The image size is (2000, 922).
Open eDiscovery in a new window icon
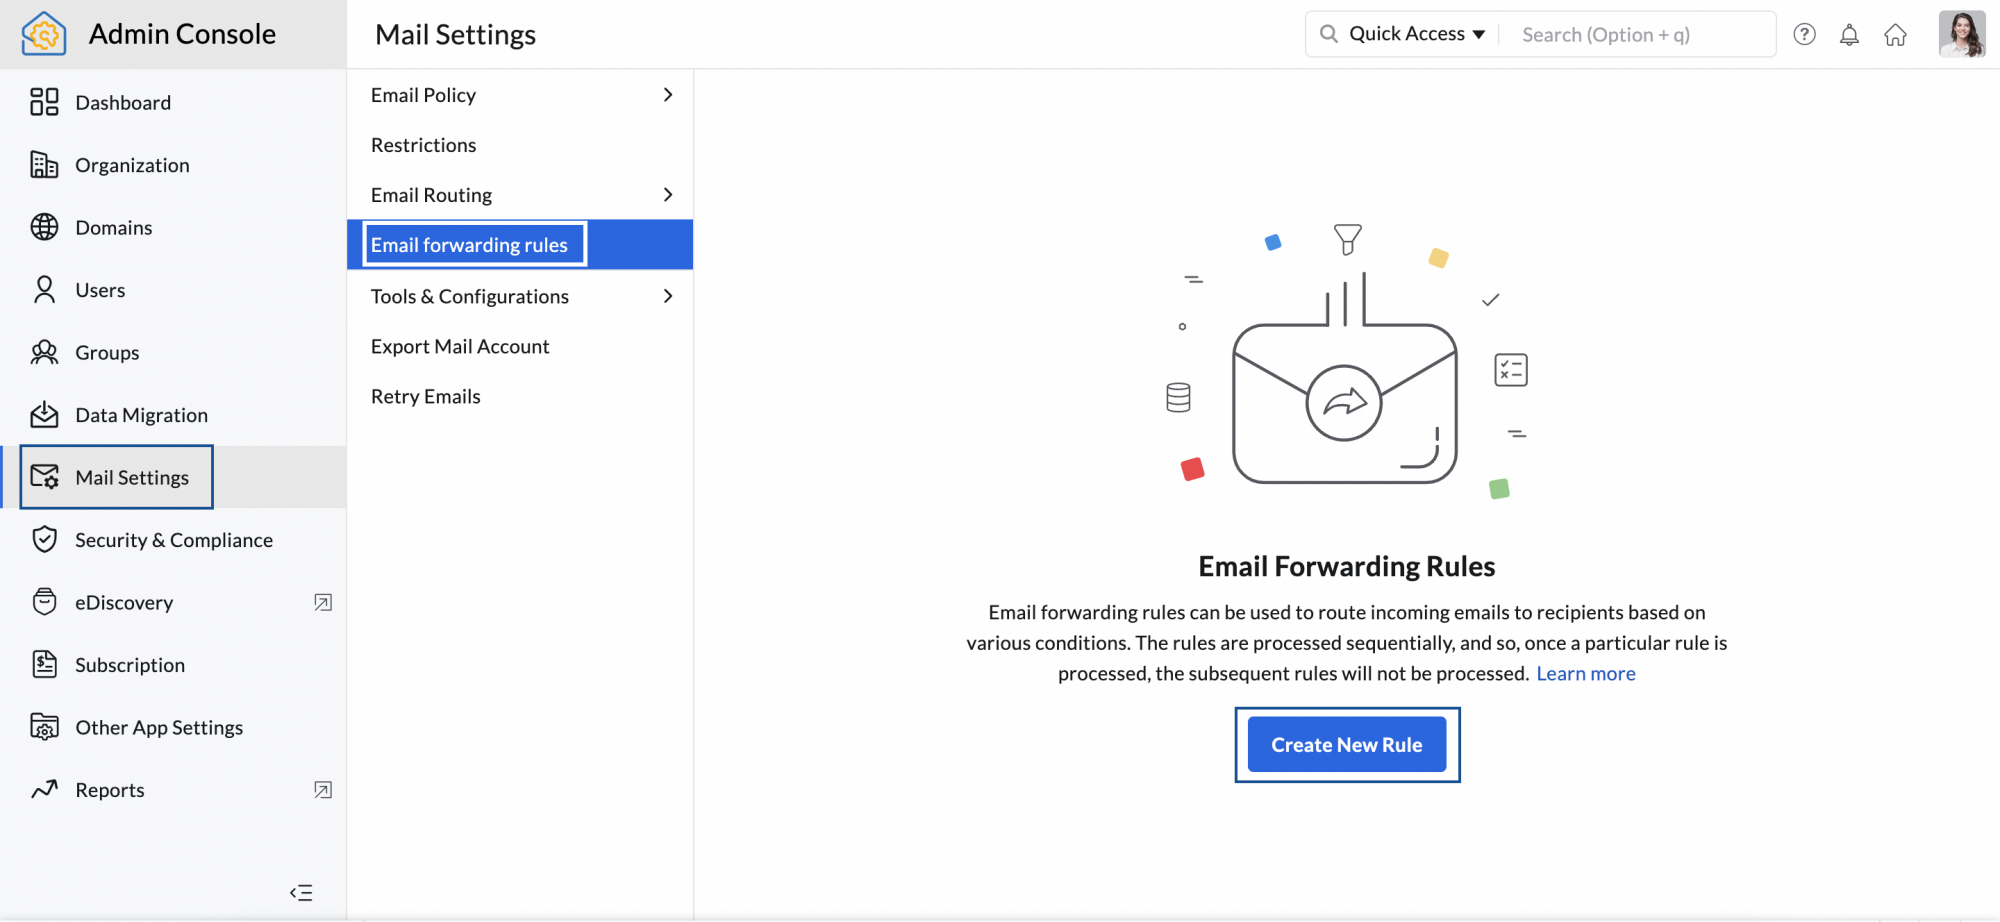pos(322,602)
